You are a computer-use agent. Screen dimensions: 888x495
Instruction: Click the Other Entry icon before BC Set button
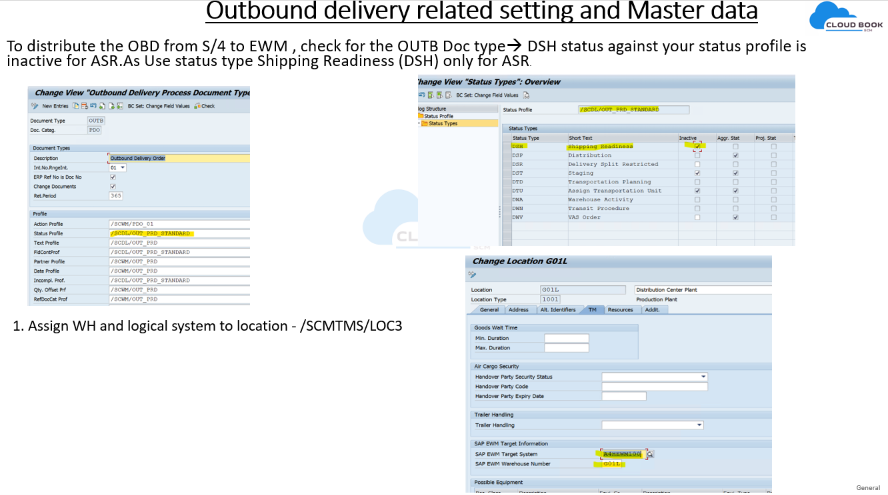point(119,106)
